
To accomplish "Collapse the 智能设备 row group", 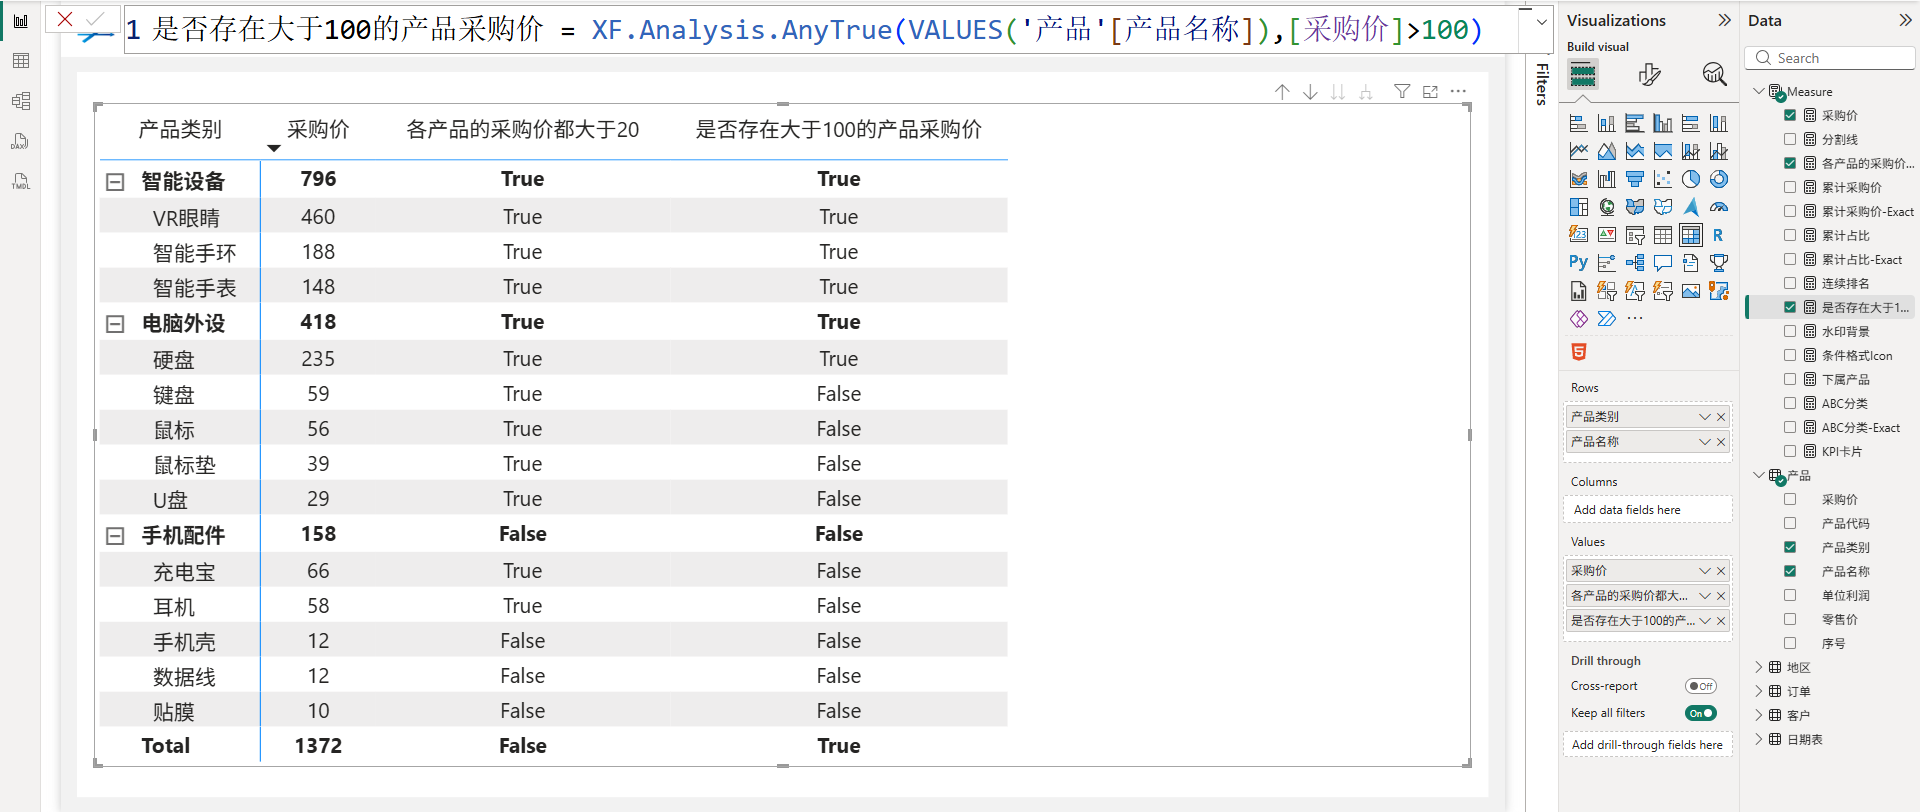I will point(115,182).
